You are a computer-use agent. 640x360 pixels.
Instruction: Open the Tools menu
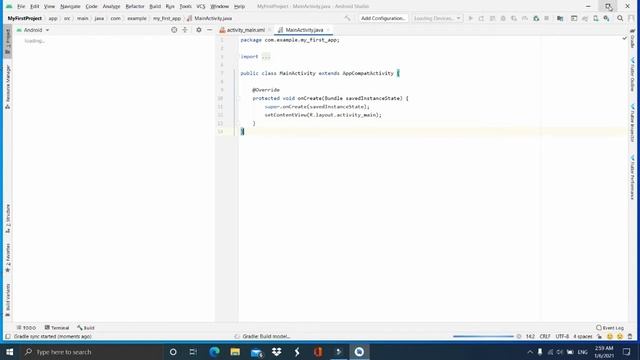(x=185, y=7)
